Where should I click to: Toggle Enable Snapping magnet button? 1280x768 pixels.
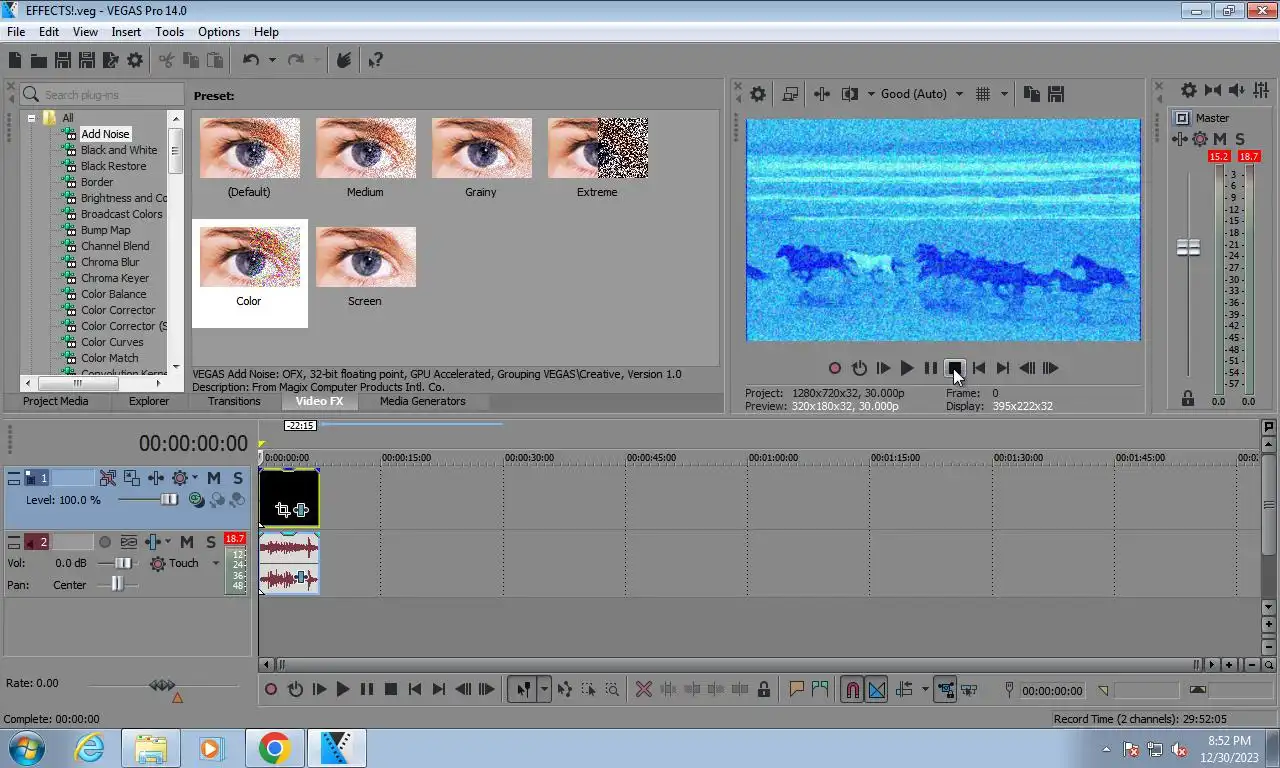pos(852,689)
